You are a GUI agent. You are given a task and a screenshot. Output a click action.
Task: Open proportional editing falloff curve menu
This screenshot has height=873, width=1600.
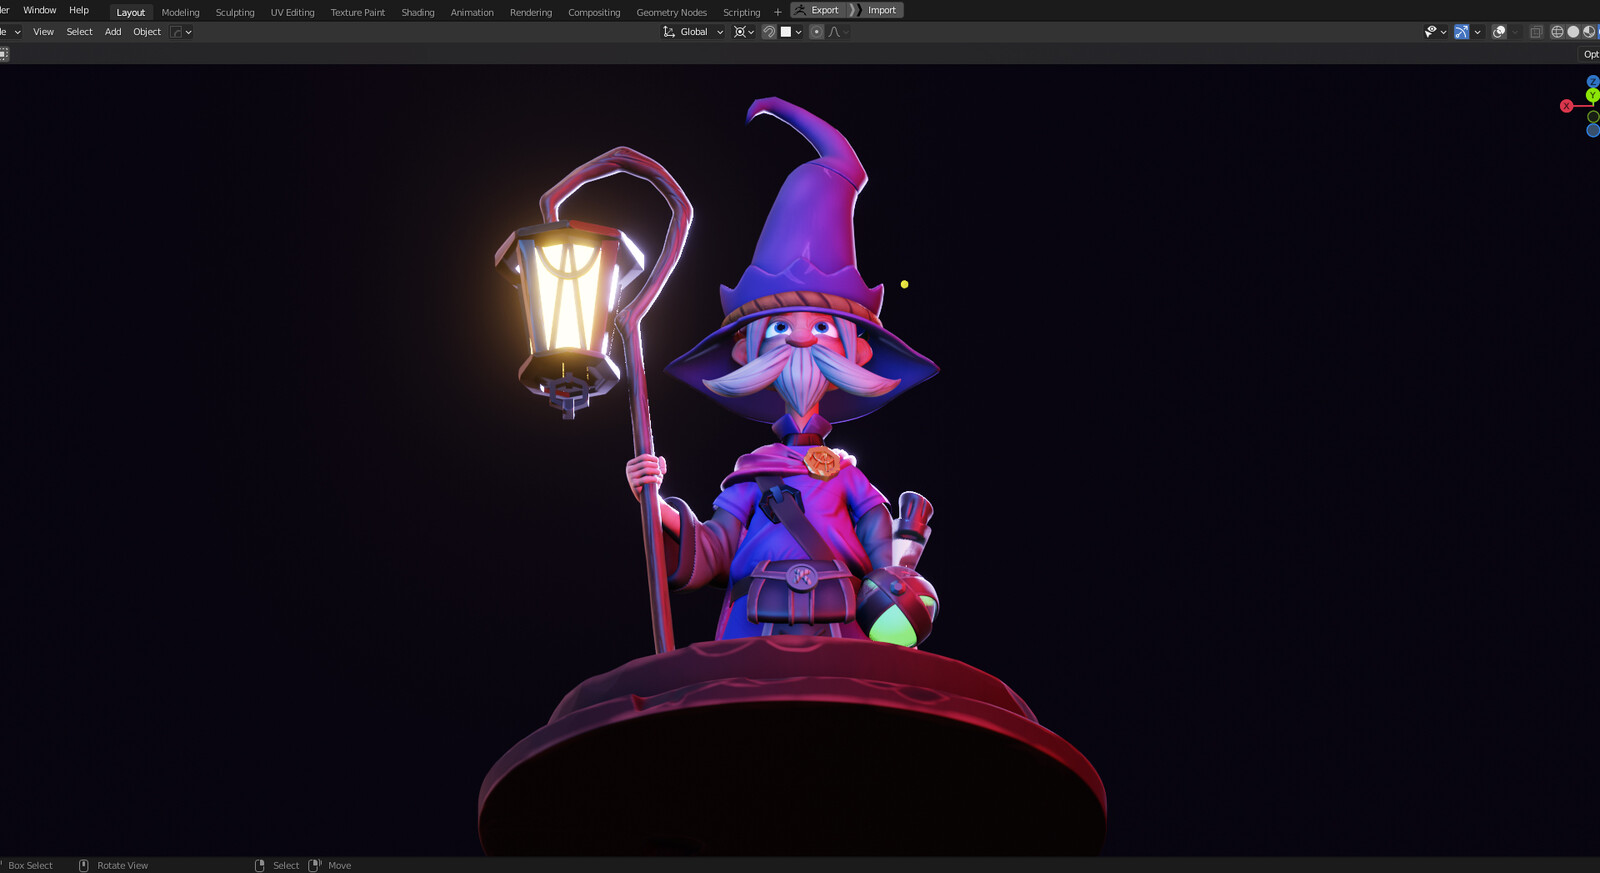point(838,32)
